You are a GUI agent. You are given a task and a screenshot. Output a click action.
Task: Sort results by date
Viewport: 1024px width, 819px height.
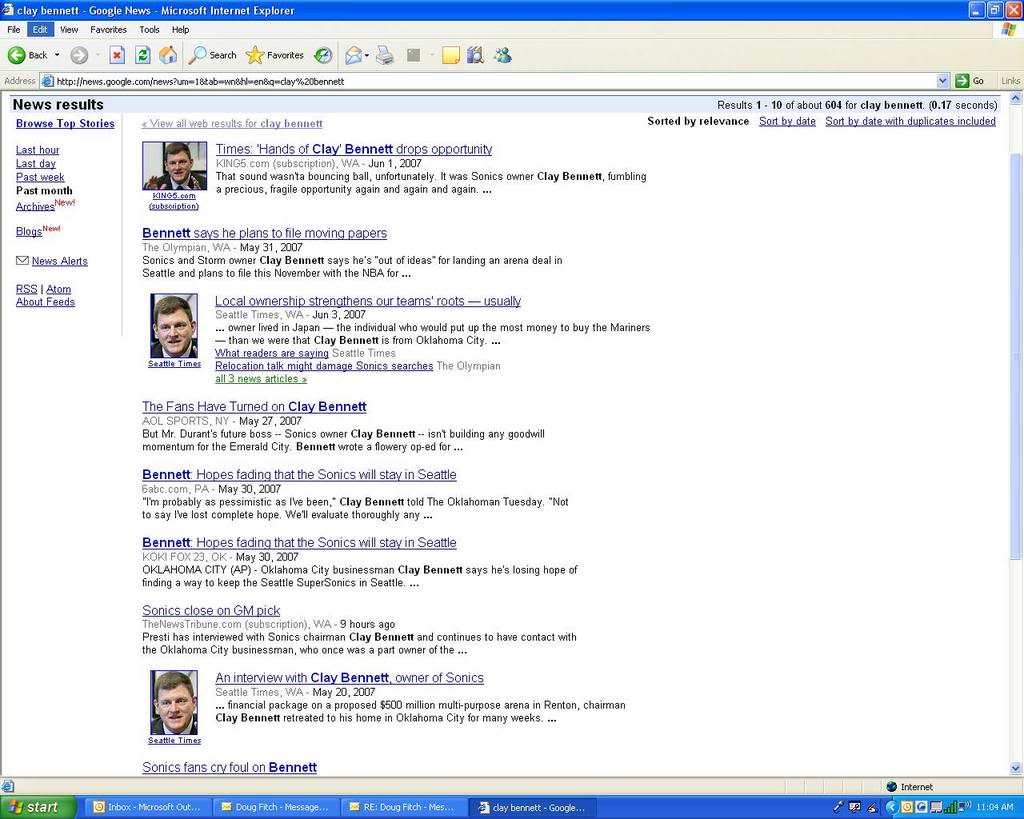click(787, 121)
